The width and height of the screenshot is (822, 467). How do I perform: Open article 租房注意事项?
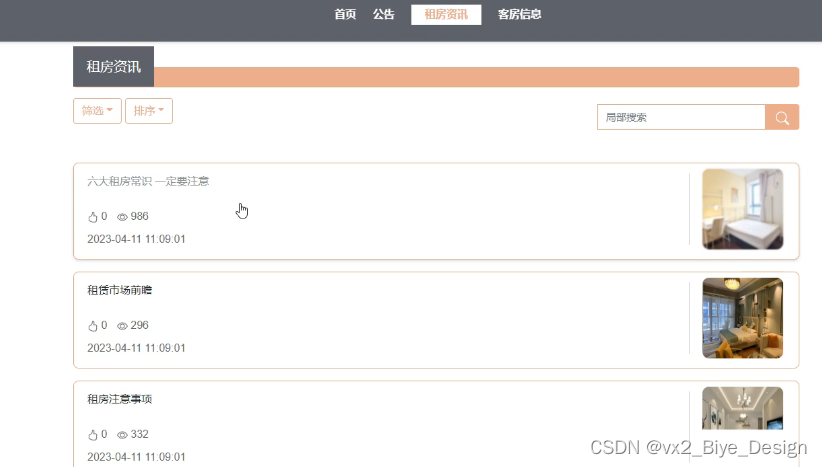[x=120, y=399]
